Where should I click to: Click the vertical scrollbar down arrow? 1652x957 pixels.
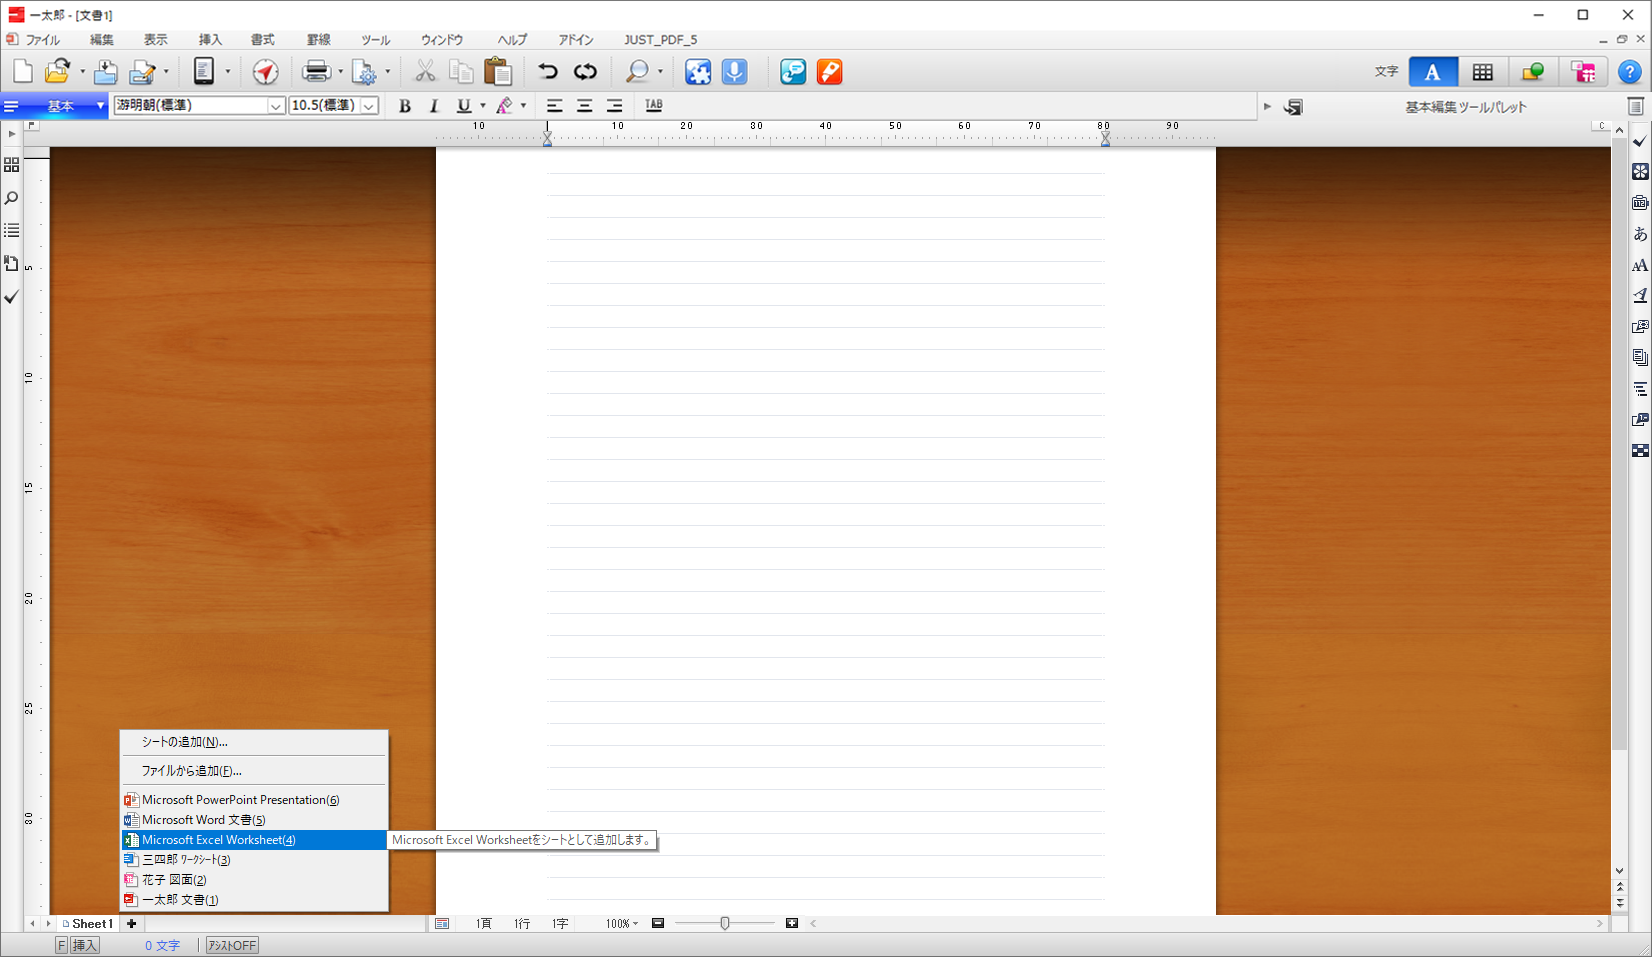[1620, 871]
